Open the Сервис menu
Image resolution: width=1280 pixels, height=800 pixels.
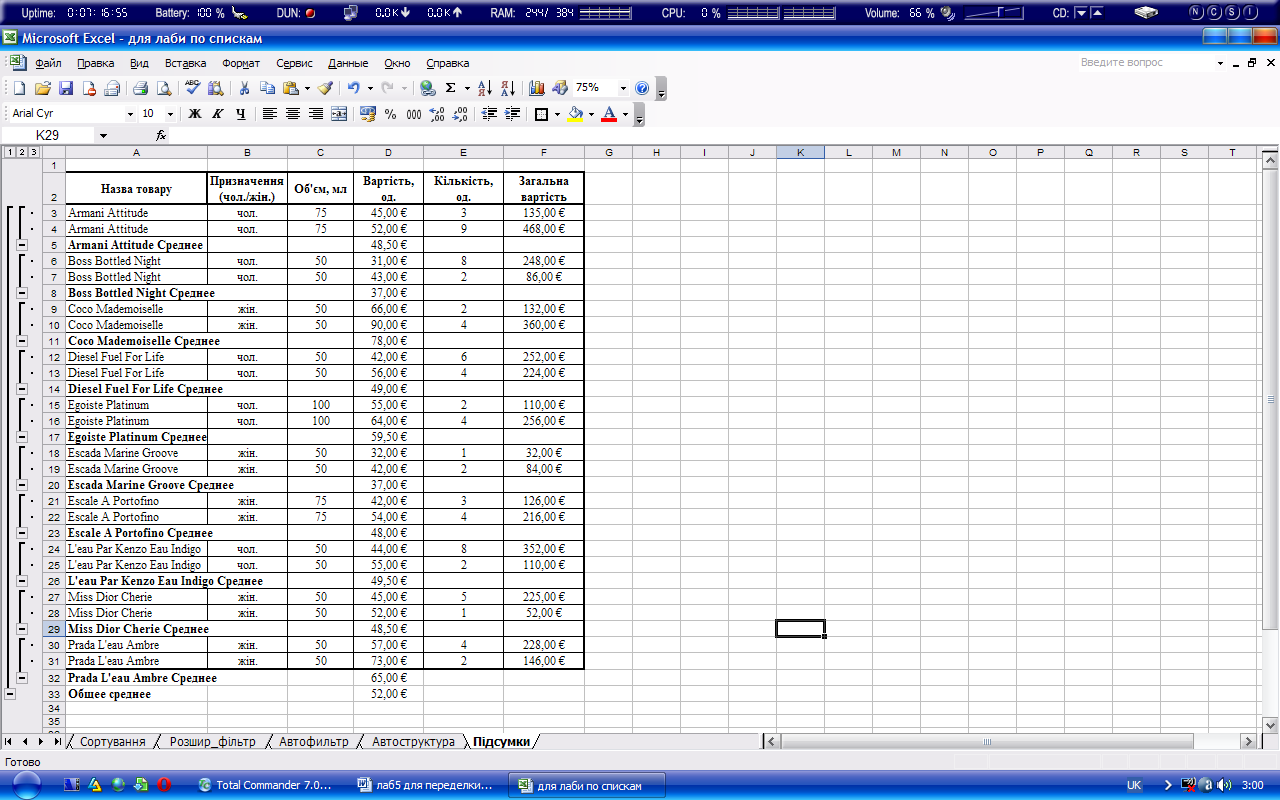[x=294, y=63]
